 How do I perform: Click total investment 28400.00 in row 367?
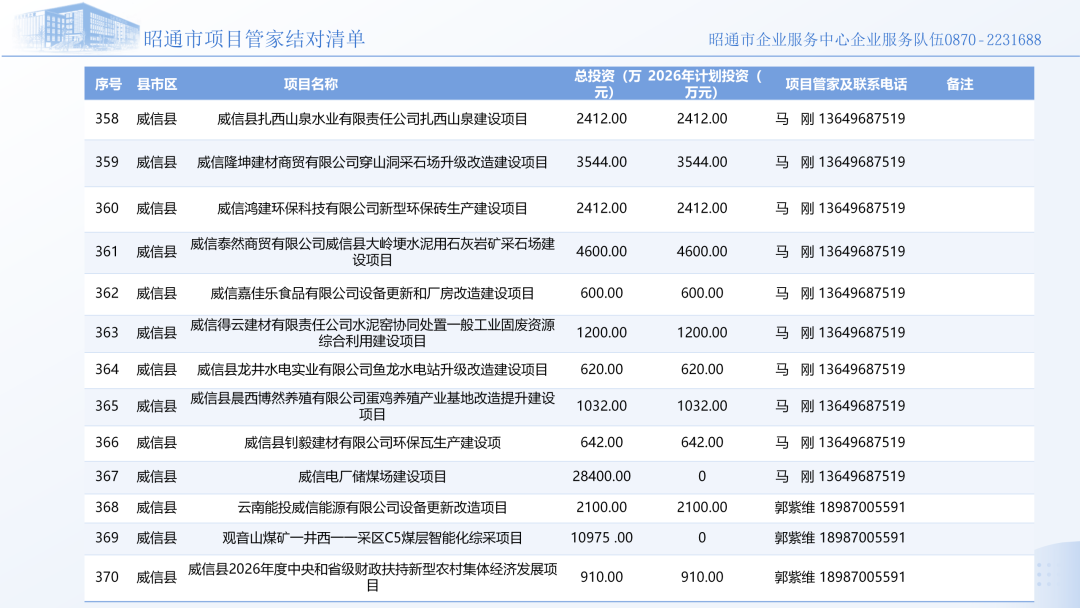click(601, 476)
